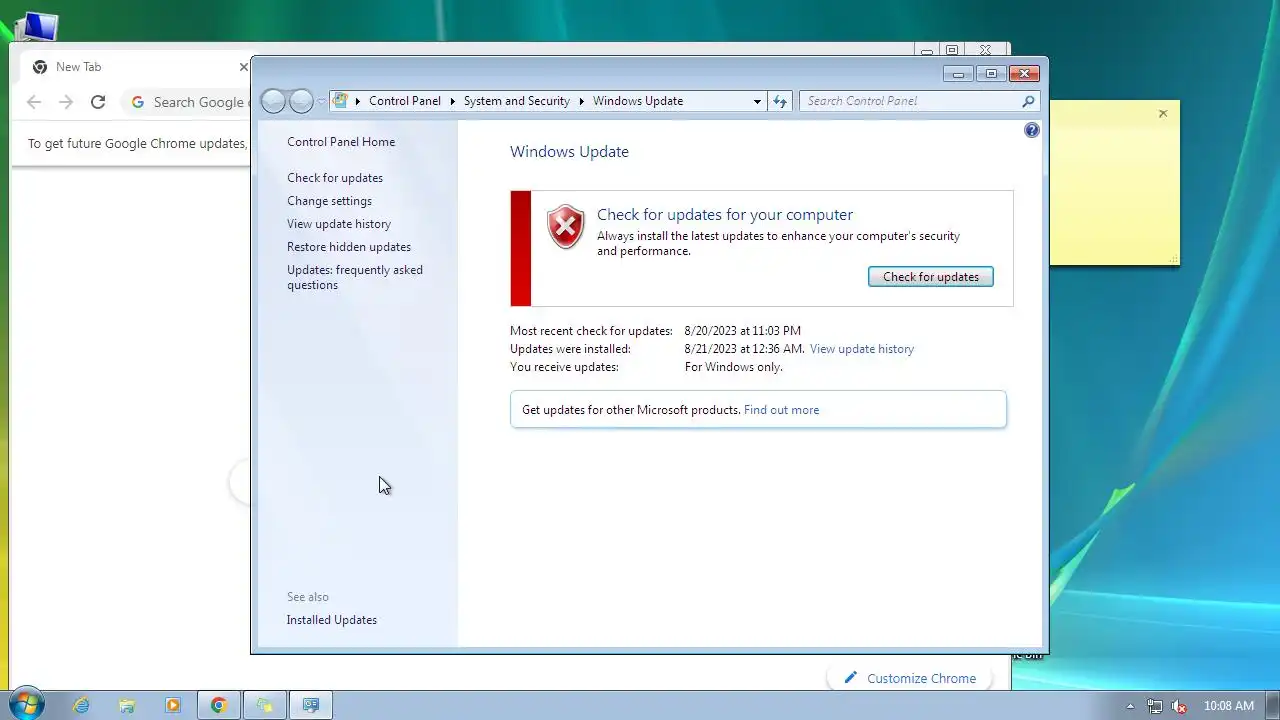Click View update history beside install date
This screenshot has height=720, width=1280.
(x=862, y=349)
